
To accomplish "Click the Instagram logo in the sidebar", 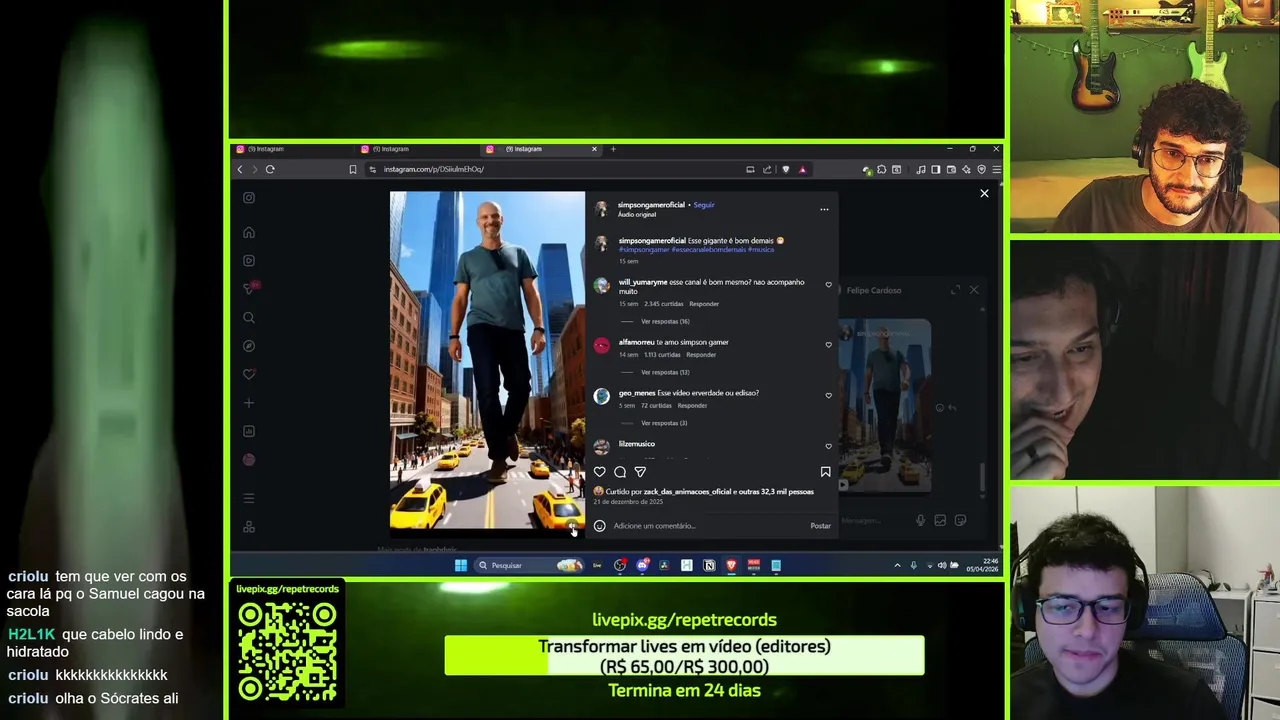I will [x=249, y=197].
